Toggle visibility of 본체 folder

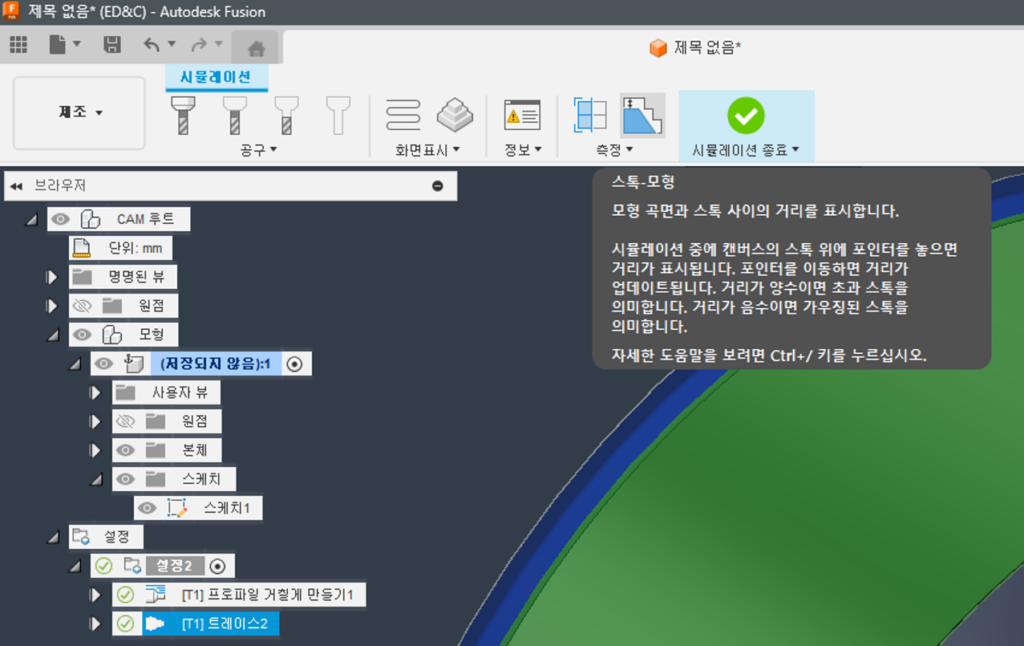[x=125, y=450]
